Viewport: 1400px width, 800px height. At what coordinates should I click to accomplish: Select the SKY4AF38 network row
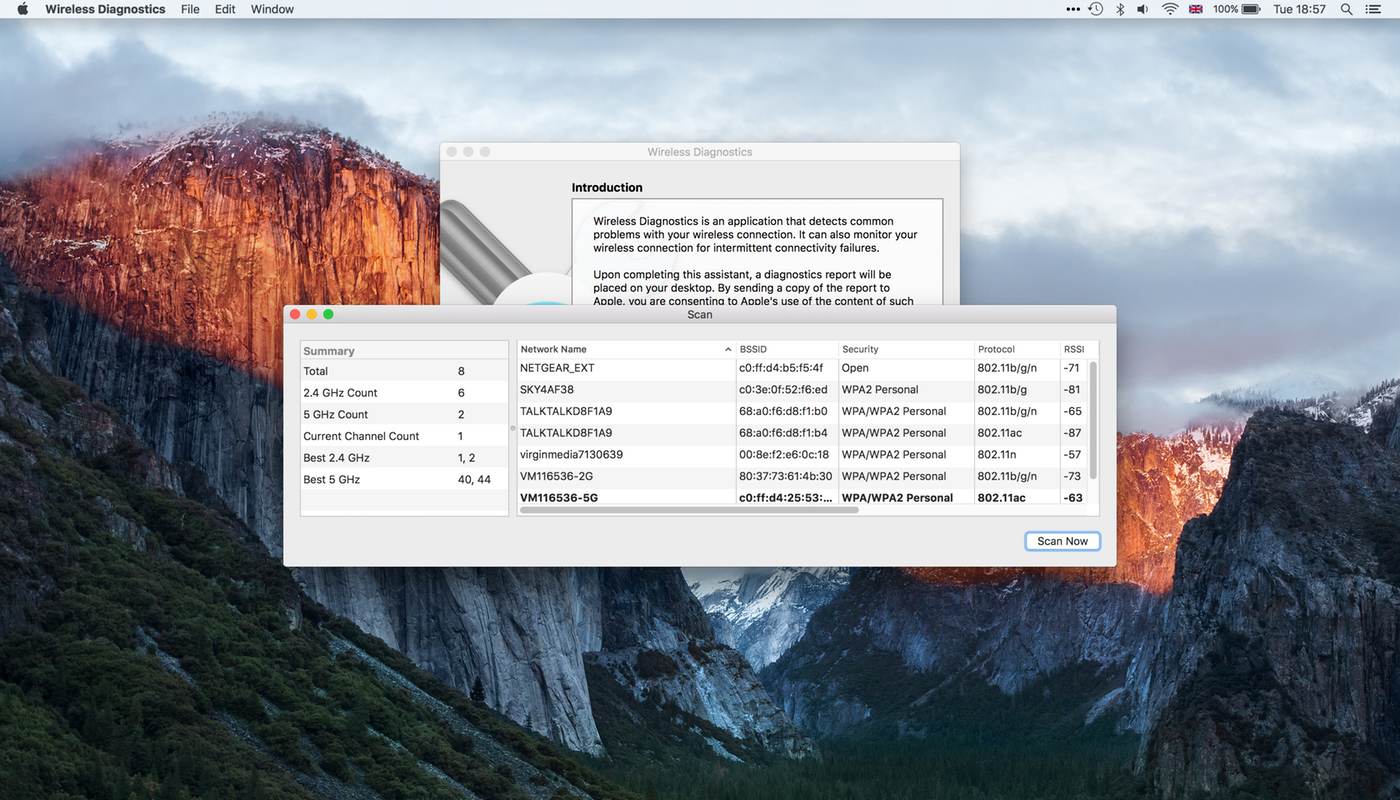[x=802, y=390]
